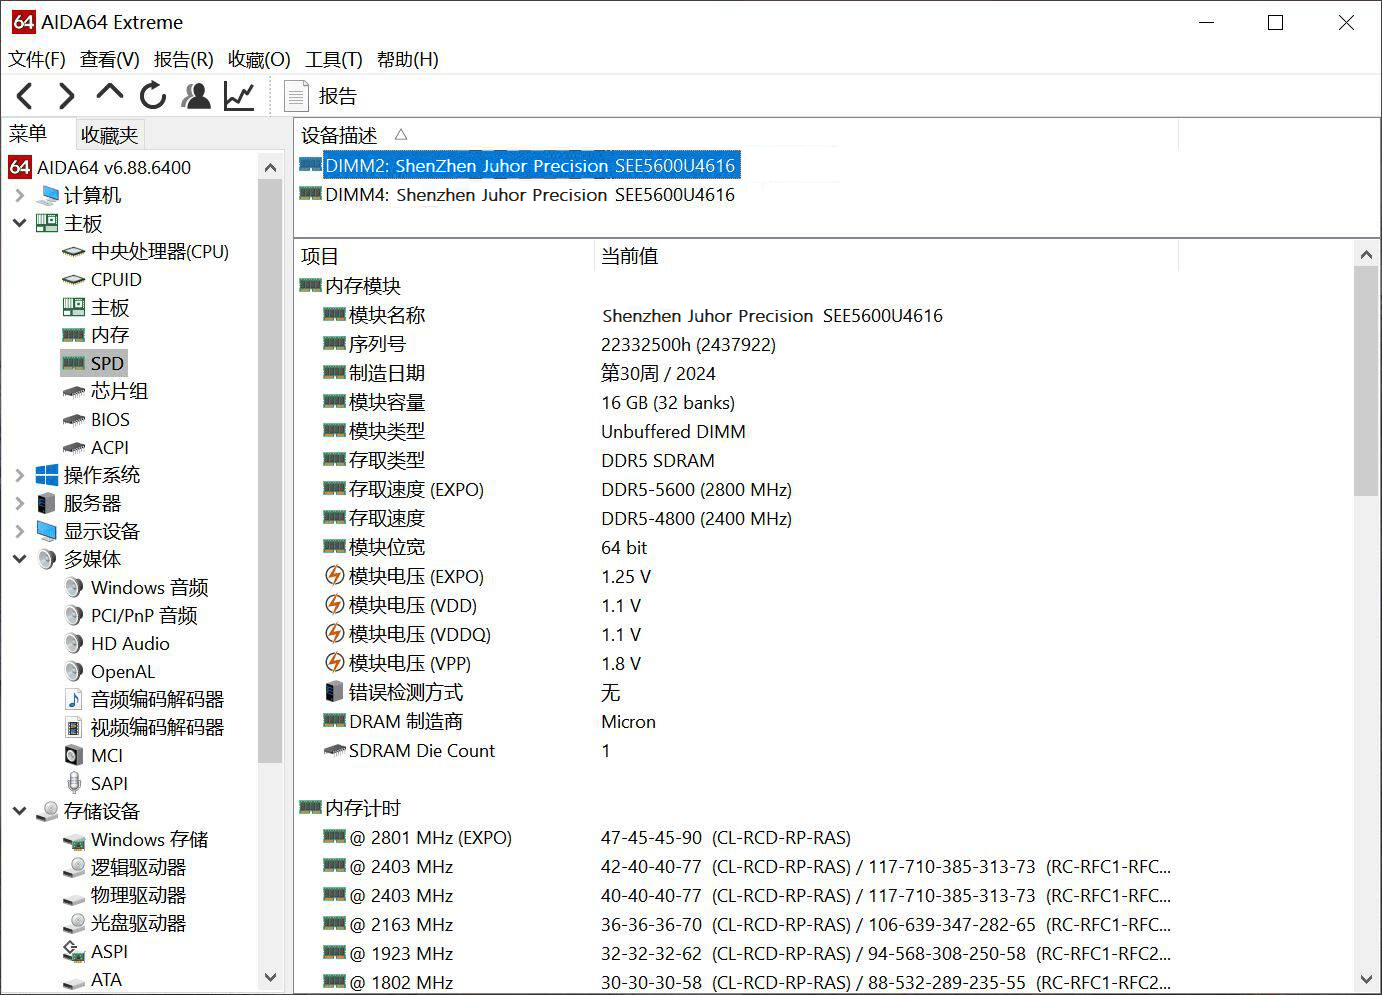The height and width of the screenshot is (995, 1382).
Task: Click the 物理驱动器 drive icon
Action: coord(73,897)
